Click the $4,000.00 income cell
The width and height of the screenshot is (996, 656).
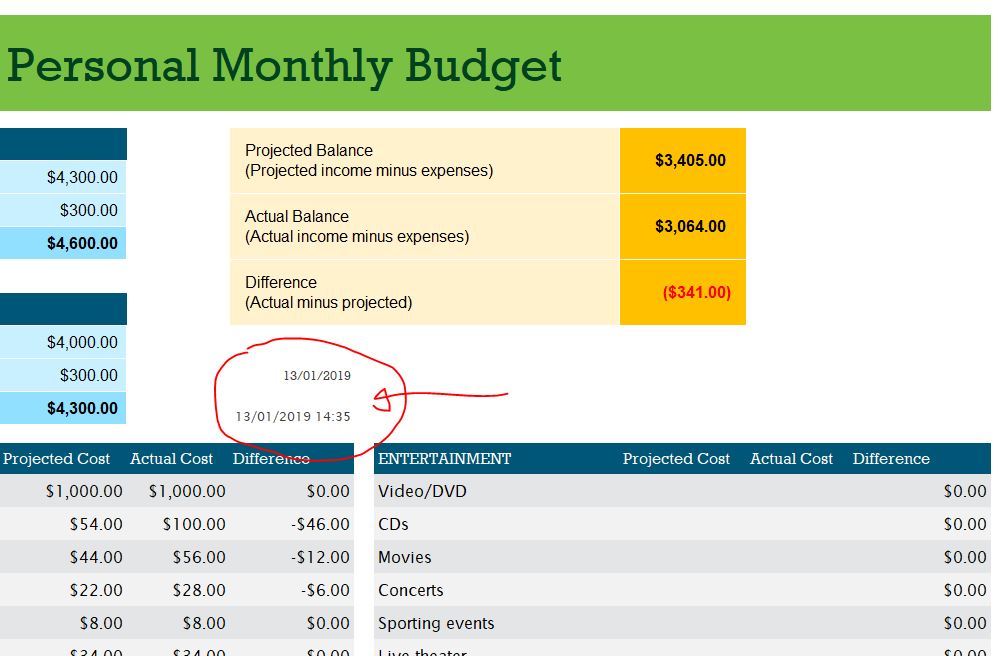(81, 342)
